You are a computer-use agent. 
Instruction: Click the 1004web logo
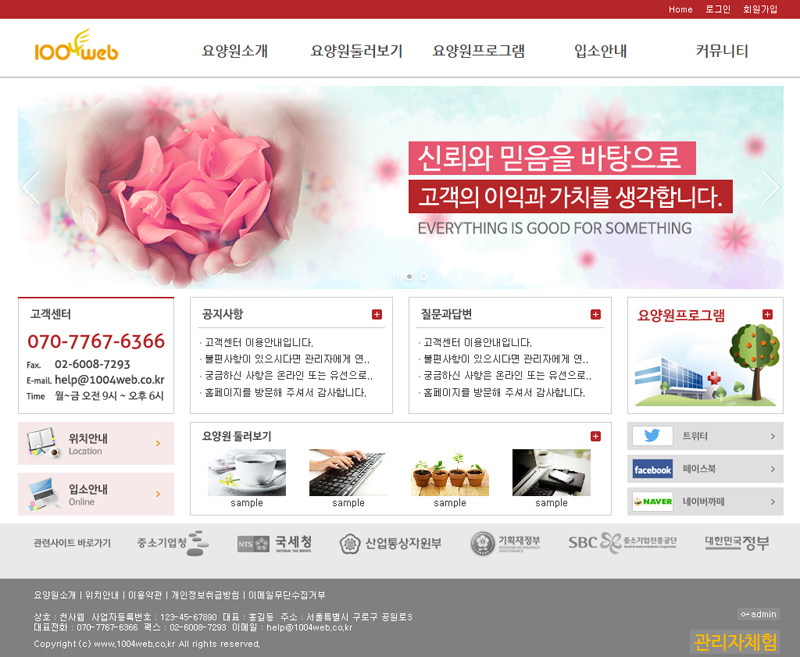76,47
